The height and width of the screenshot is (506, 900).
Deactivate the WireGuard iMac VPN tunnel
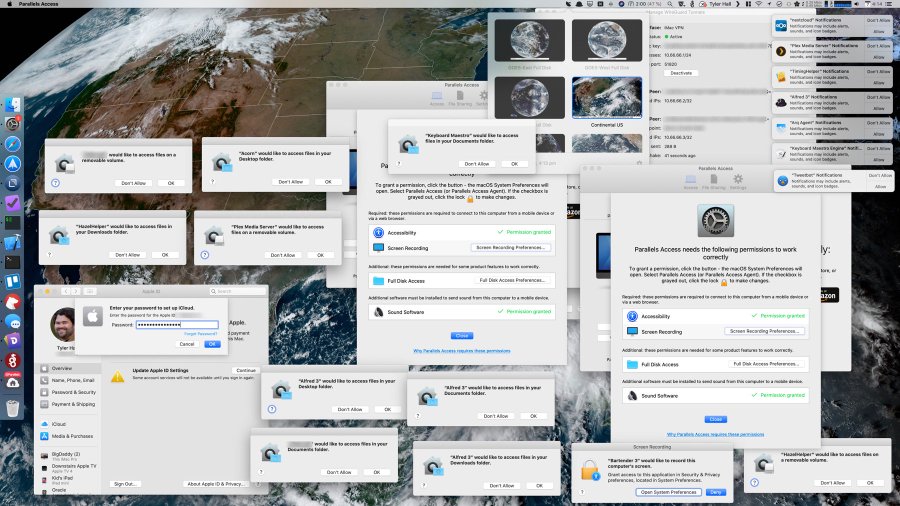point(681,73)
